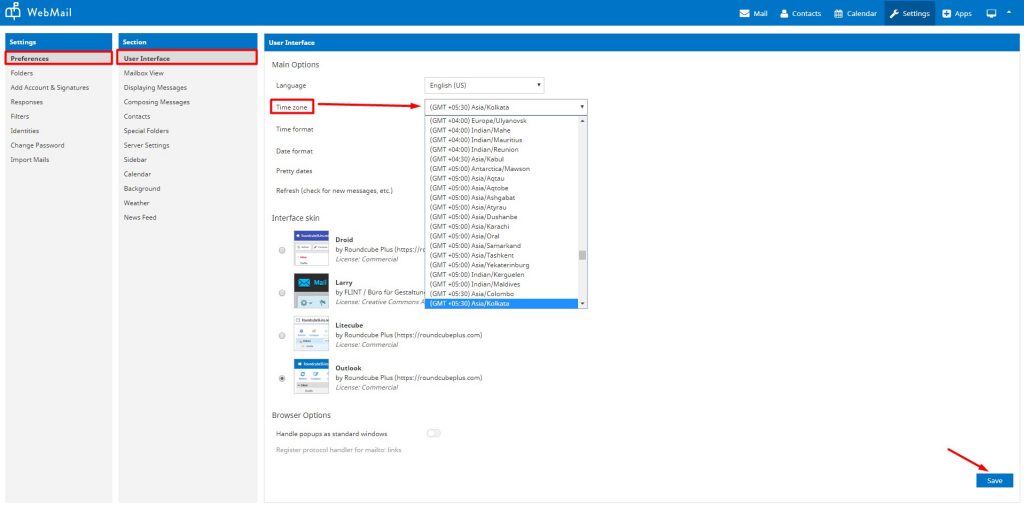The height and width of the screenshot is (512, 1024).
Task: Click the monitor icon in top bar
Action: pyautogui.click(x=991, y=13)
